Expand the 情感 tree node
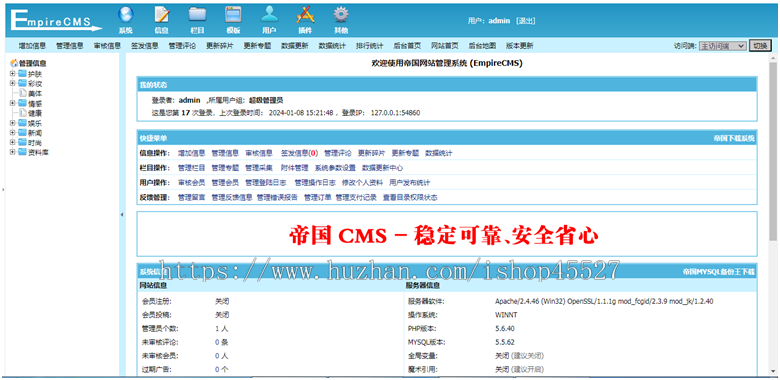The width and height of the screenshot is (780, 380). 12,103
